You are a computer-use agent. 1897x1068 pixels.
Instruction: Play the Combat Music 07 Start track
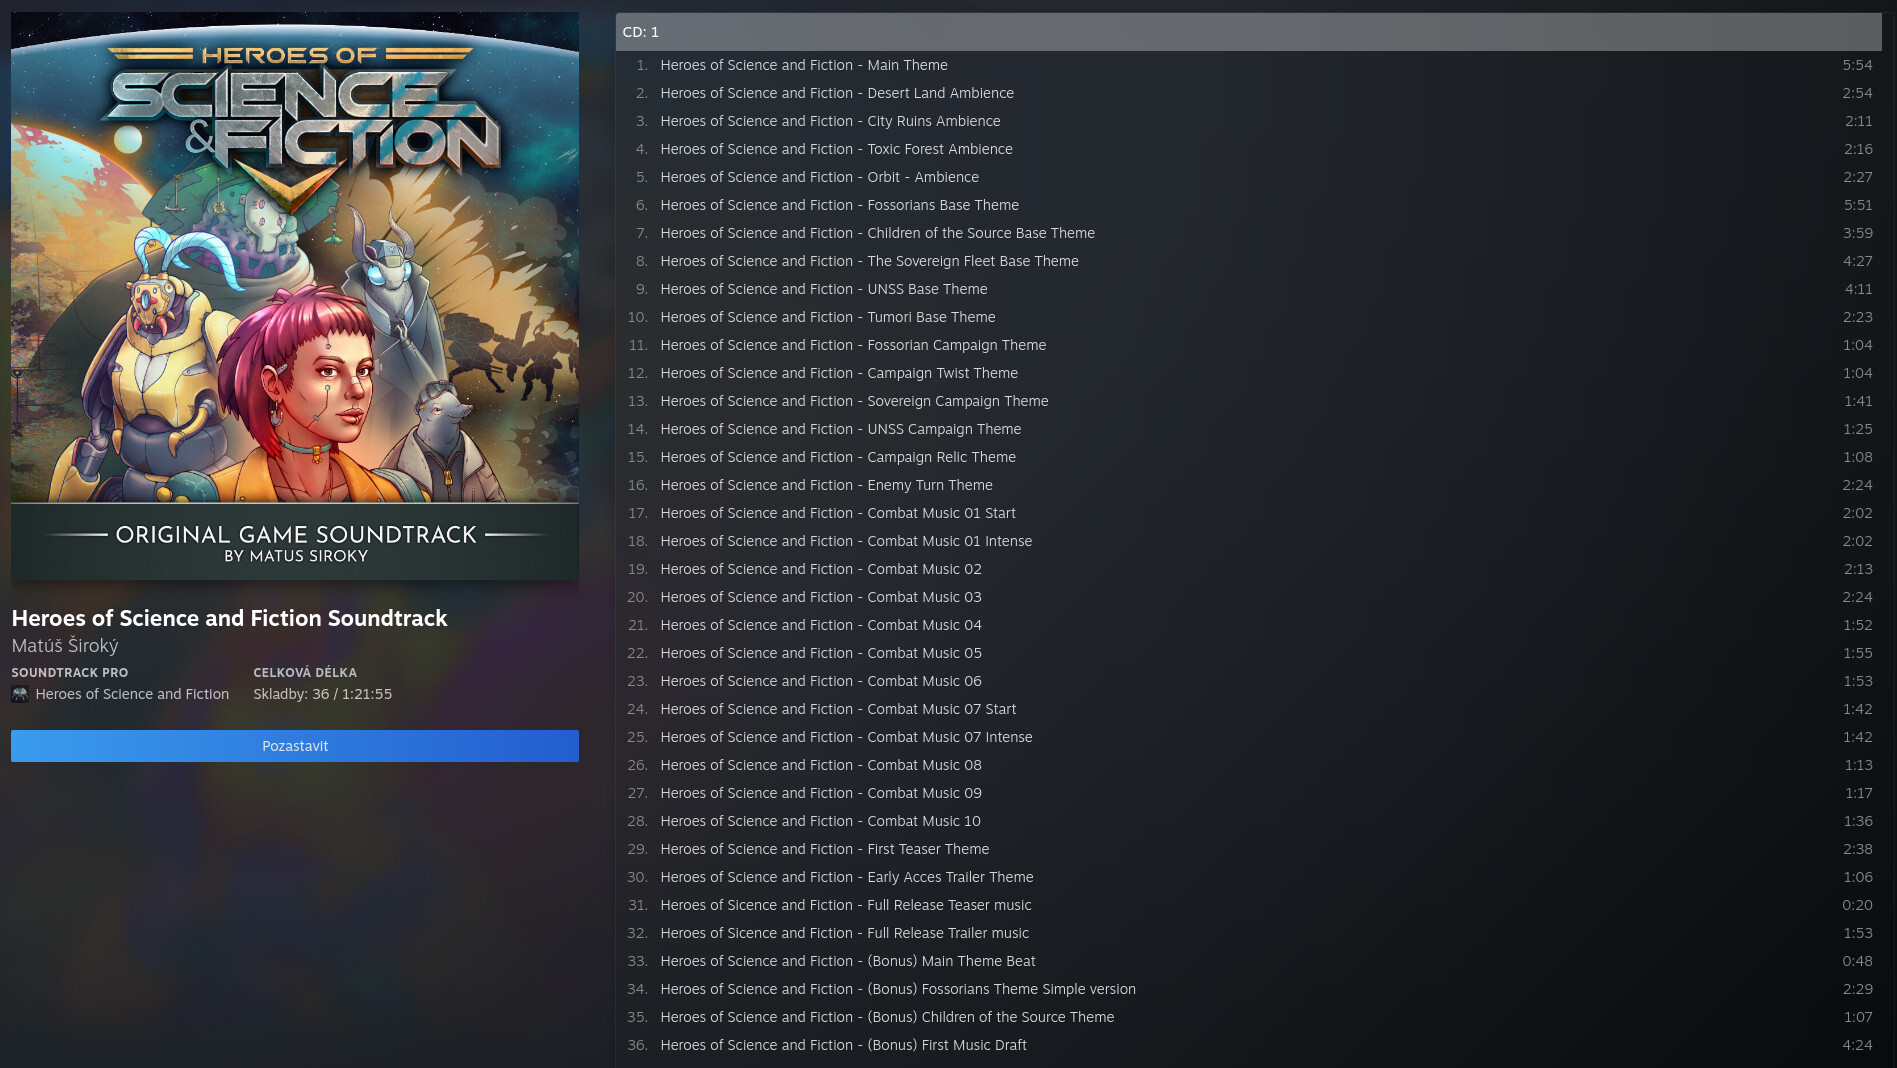coord(837,709)
